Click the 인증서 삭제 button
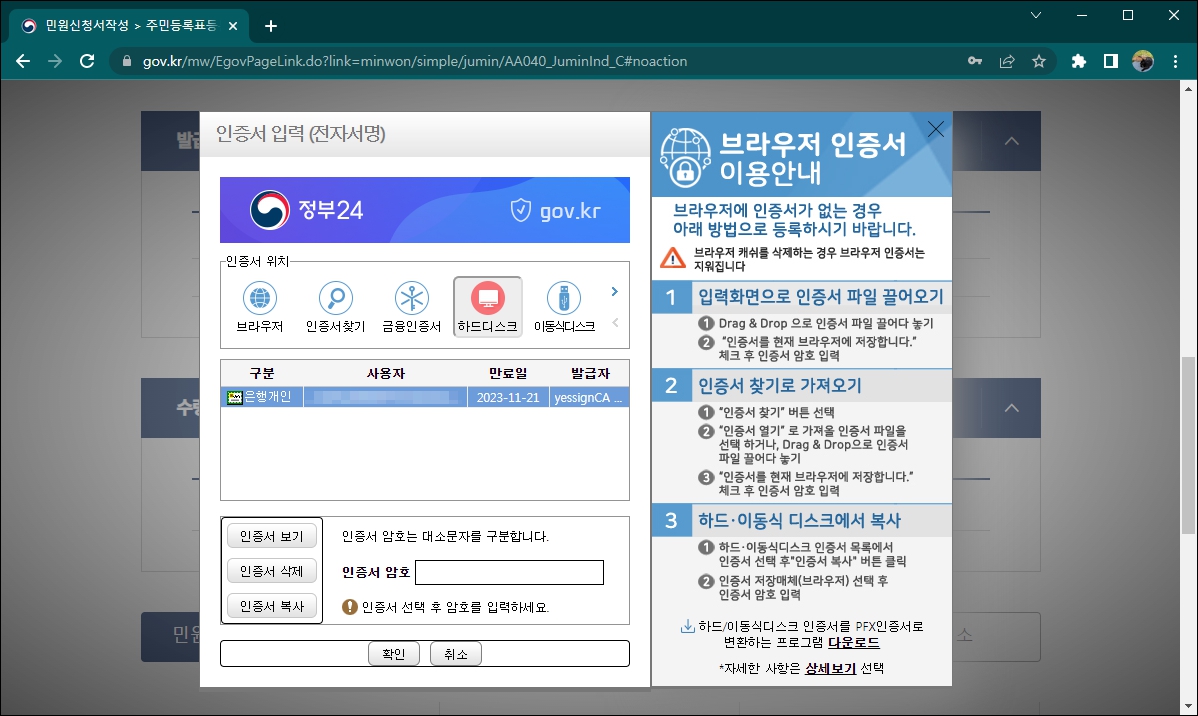This screenshot has width=1198, height=716. 271,570
